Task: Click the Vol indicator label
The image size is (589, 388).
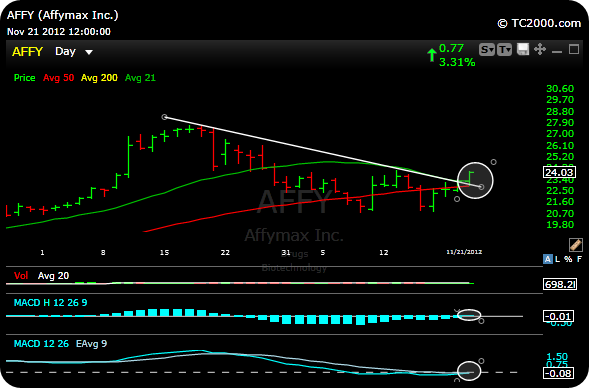Action: point(21,276)
